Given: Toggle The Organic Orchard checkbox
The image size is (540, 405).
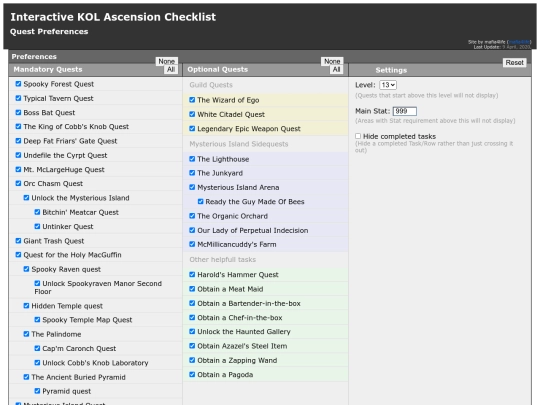Looking at the screenshot, I should coord(192,216).
